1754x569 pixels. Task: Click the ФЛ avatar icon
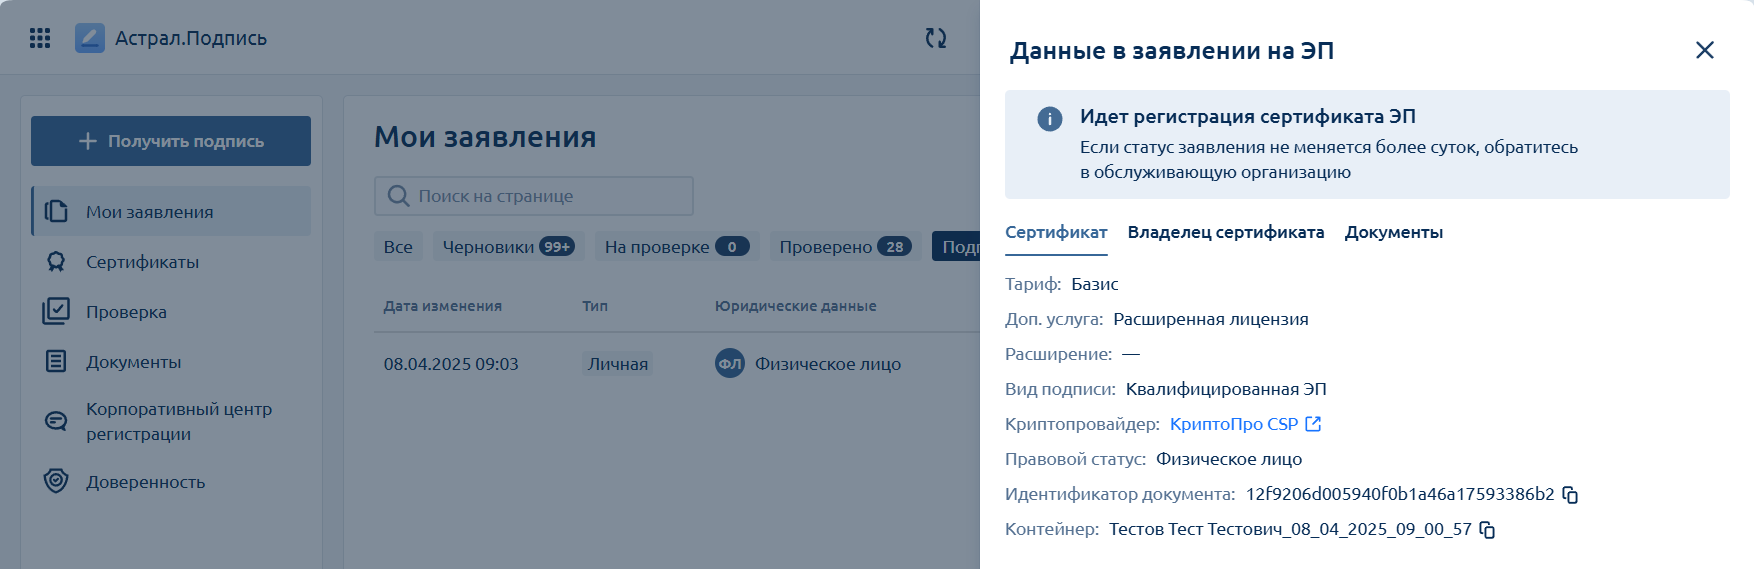tap(730, 364)
